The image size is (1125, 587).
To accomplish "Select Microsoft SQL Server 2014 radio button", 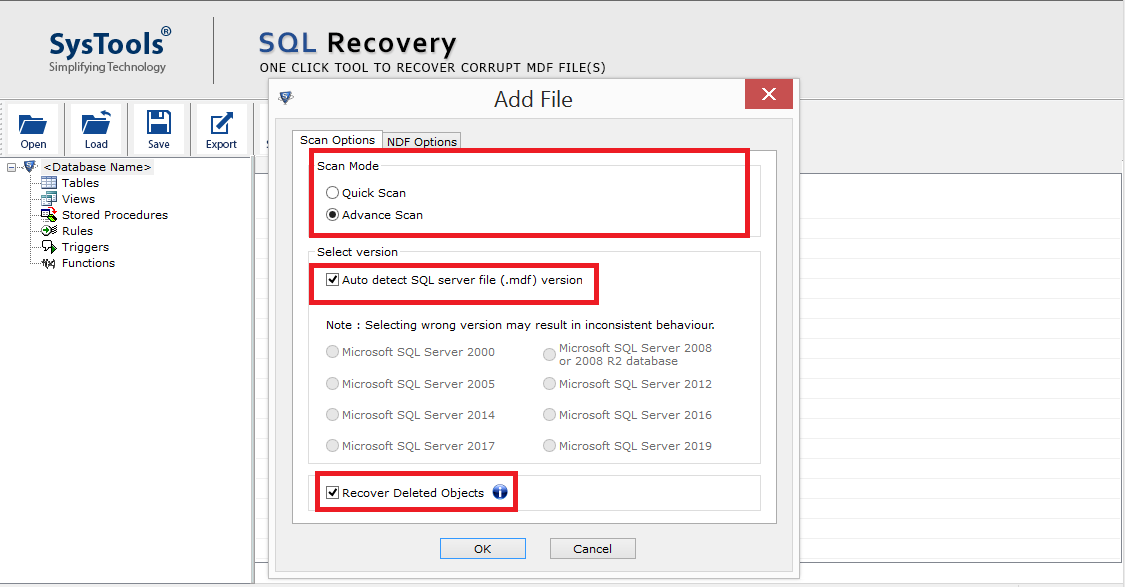I will pyautogui.click(x=332, y=415).
